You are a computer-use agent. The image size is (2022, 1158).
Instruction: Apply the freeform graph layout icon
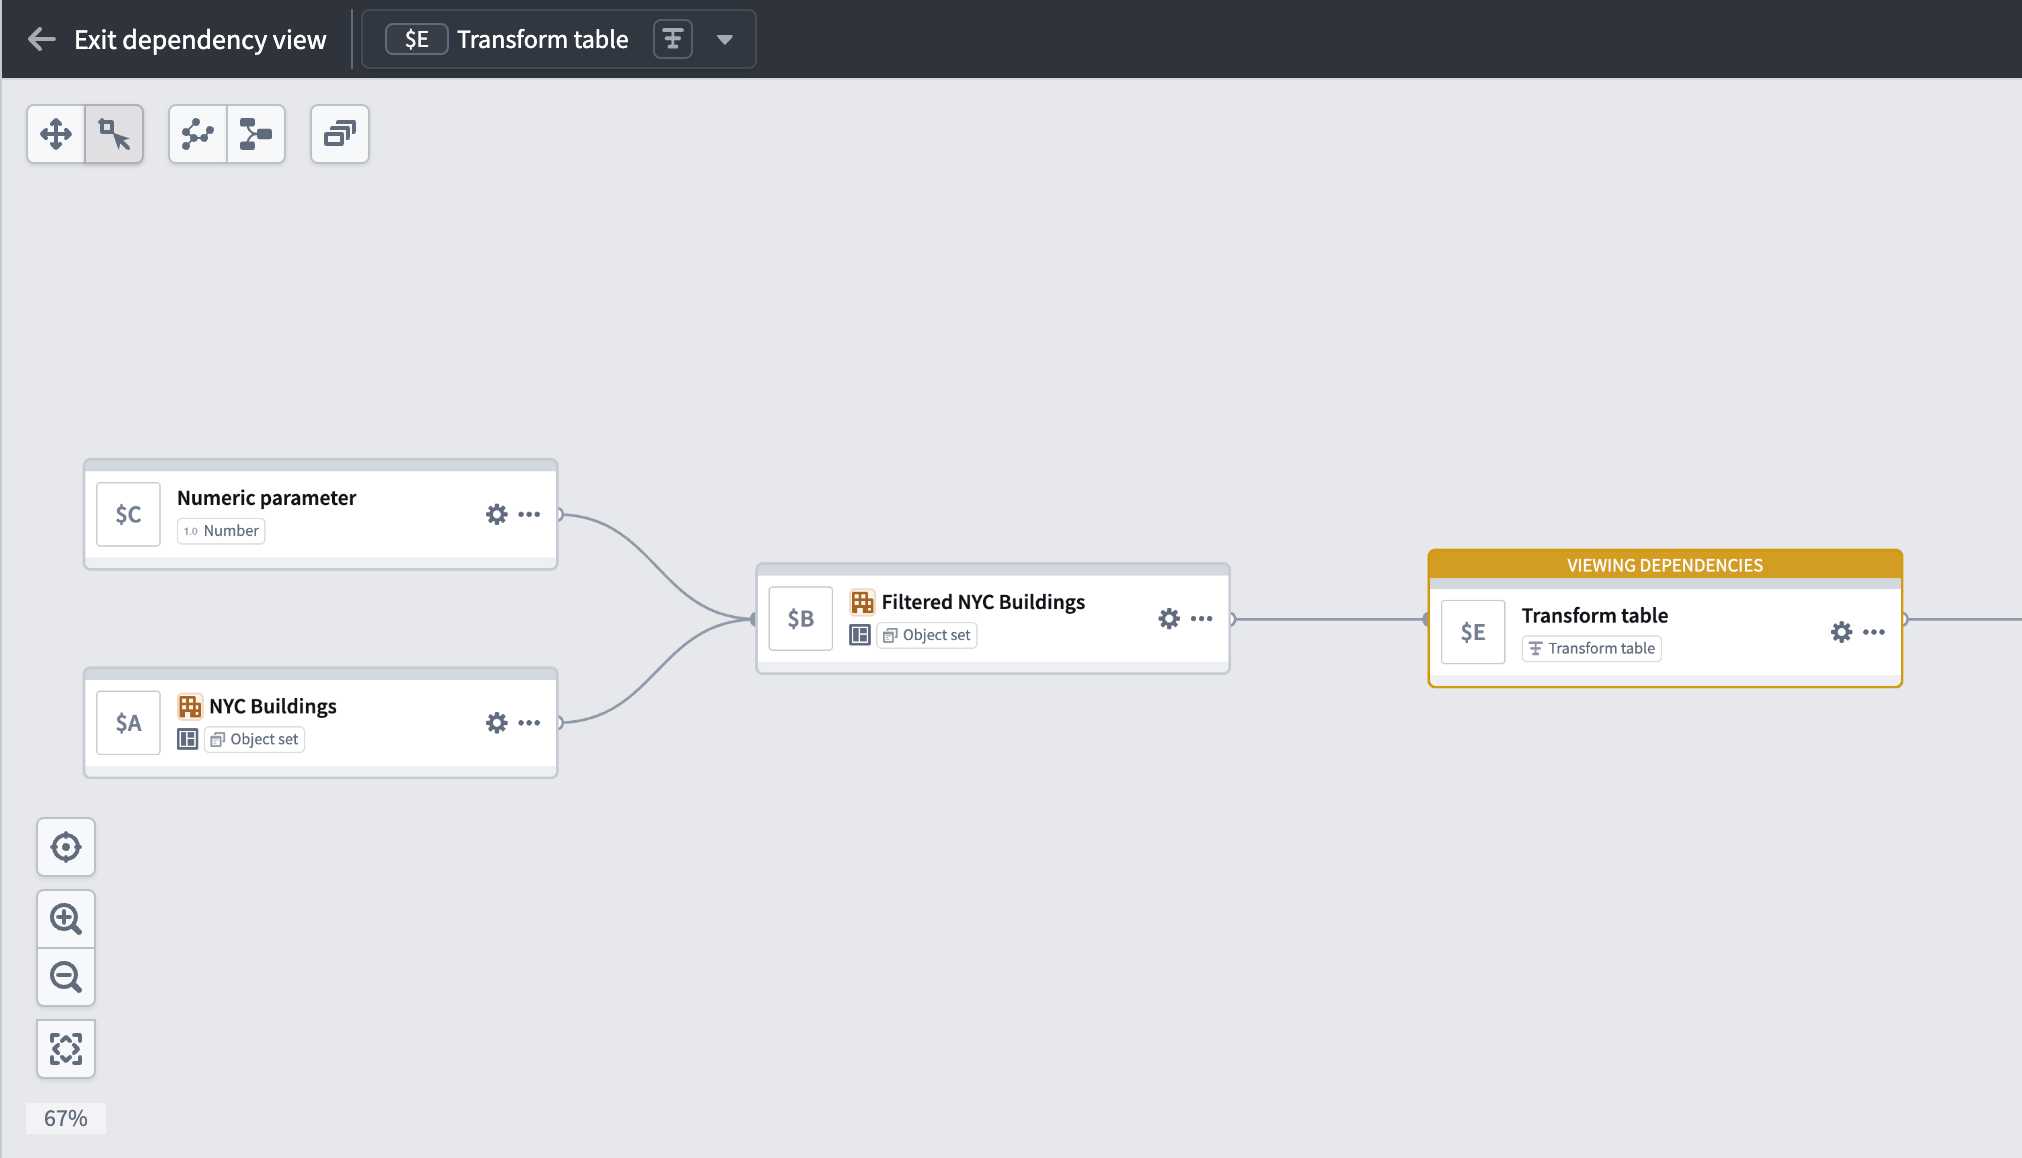[x=198, y=133]
